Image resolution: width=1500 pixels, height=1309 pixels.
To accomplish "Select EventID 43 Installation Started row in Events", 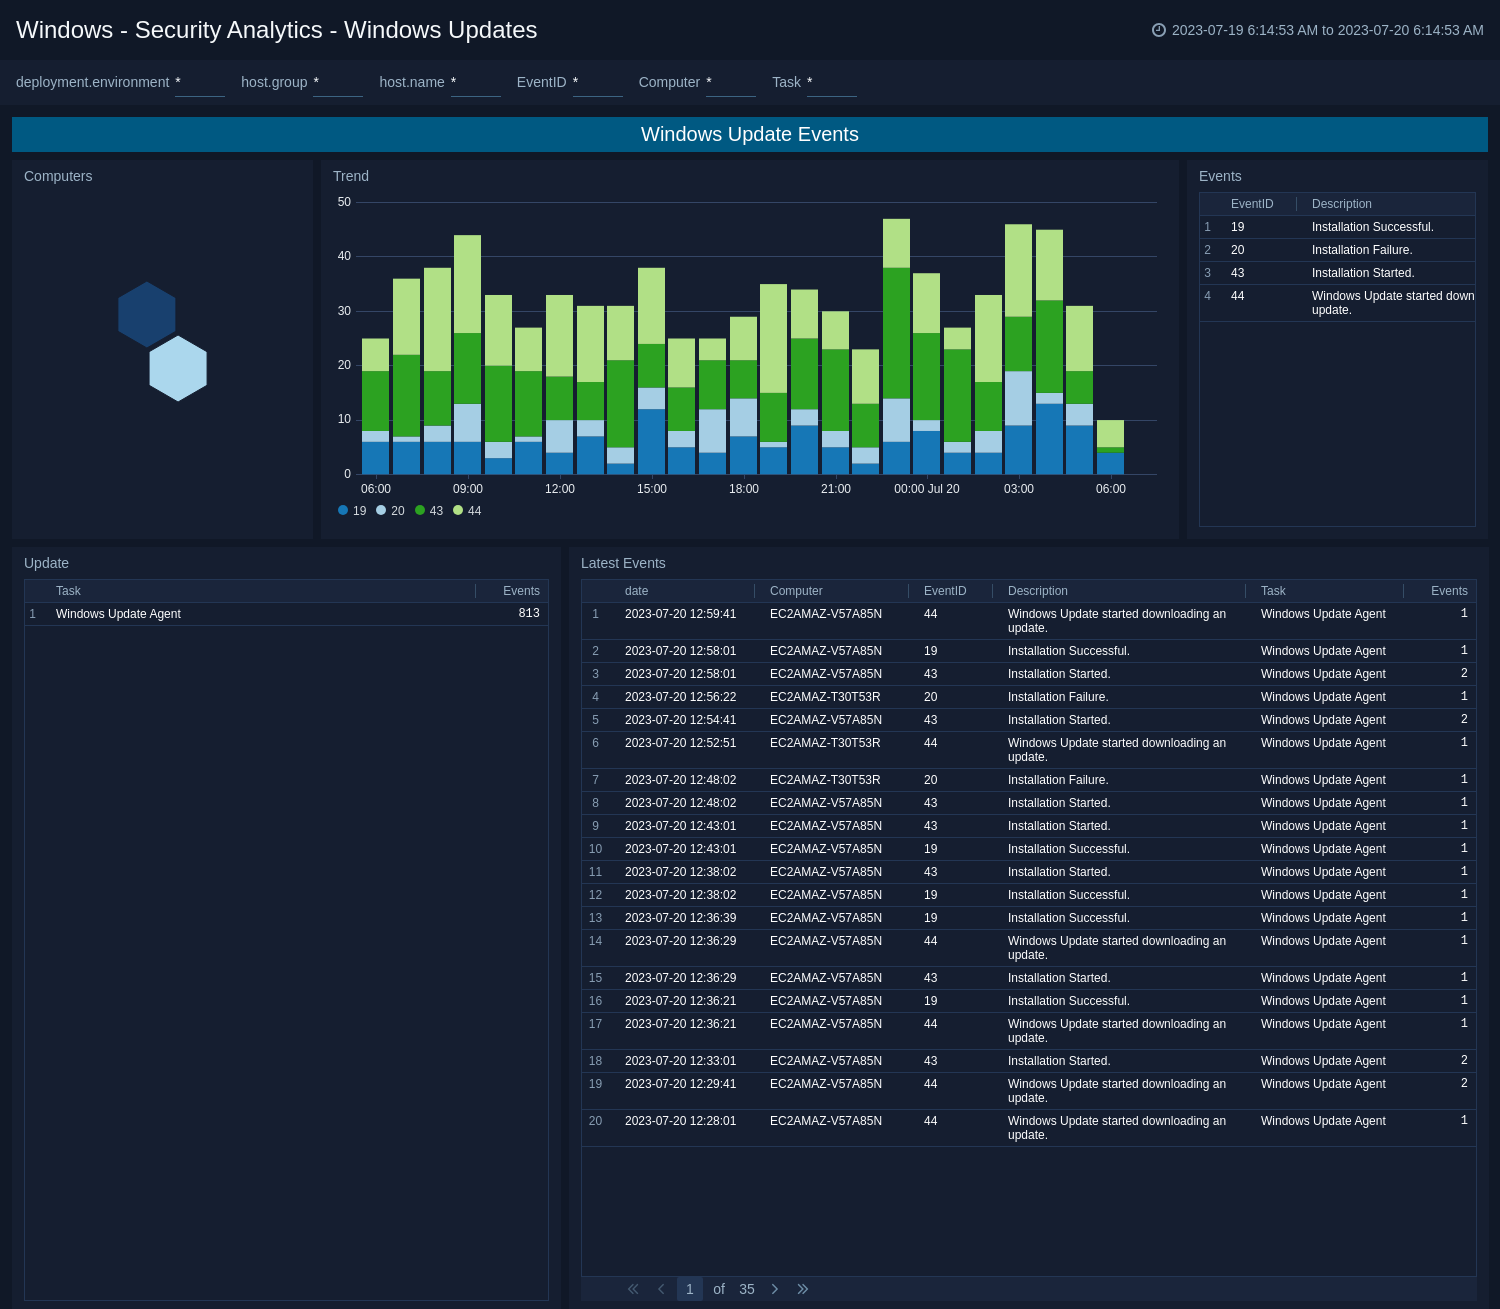I will (1337, 273).
